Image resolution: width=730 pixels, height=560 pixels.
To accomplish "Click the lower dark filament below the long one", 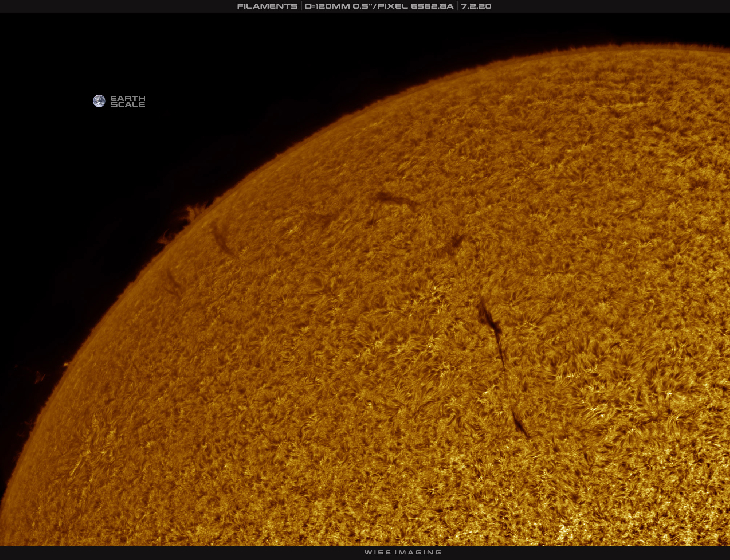I will click(520, 423).
